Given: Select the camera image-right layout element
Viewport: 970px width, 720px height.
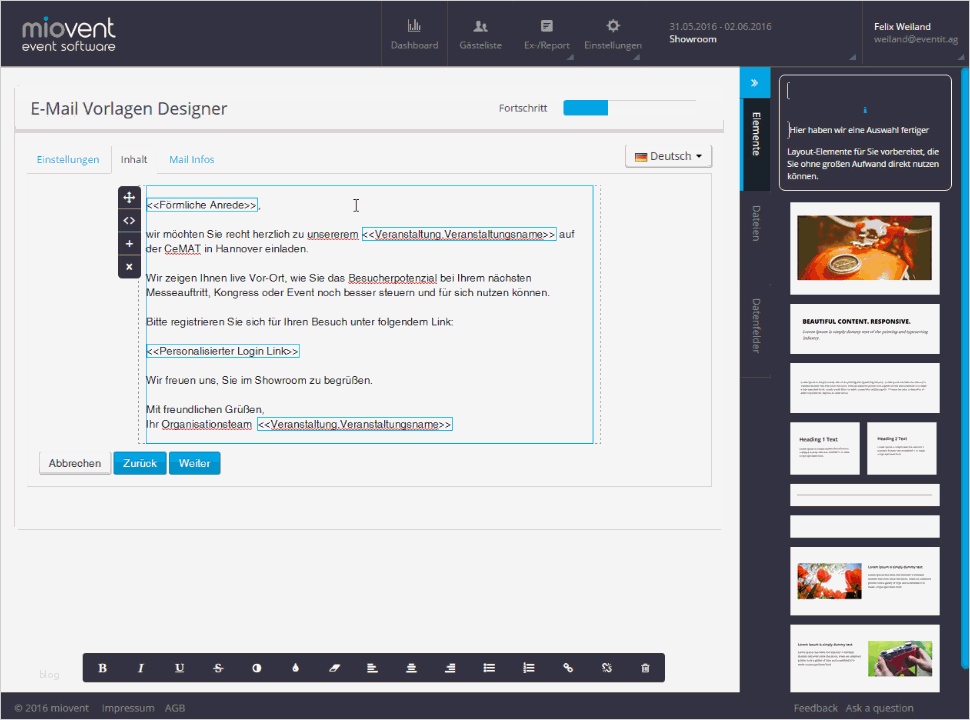Looking at the screenshot, I should tap(864, 658).
